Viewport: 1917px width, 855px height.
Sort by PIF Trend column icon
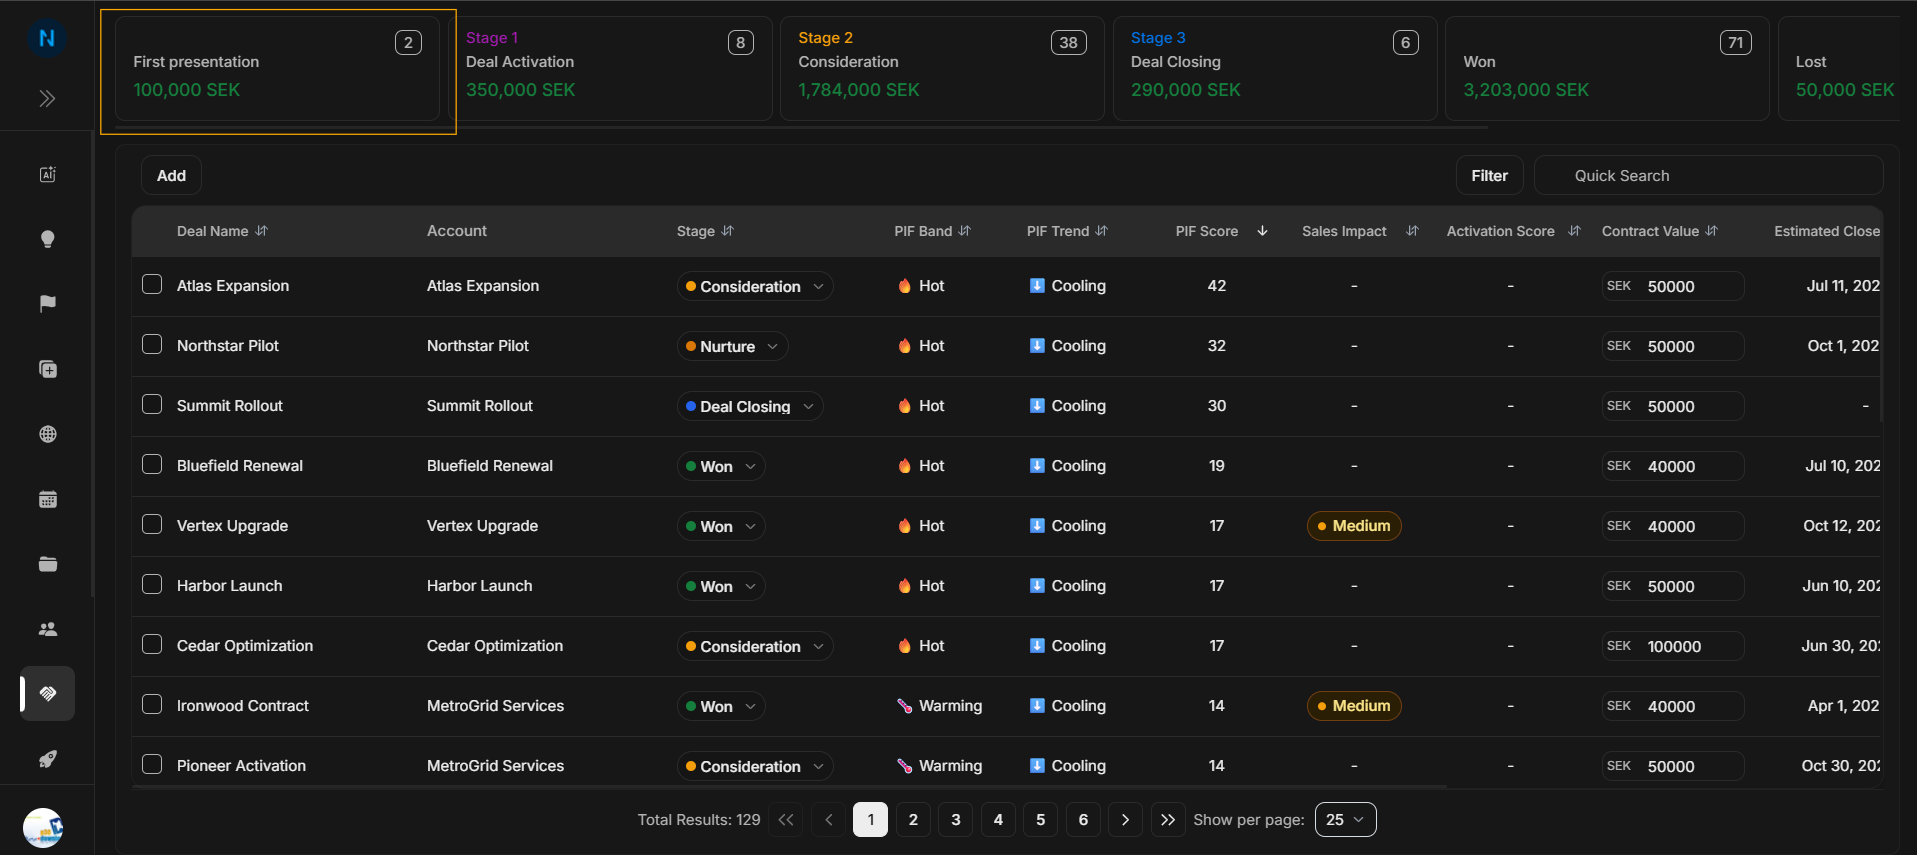(1102, 231)
